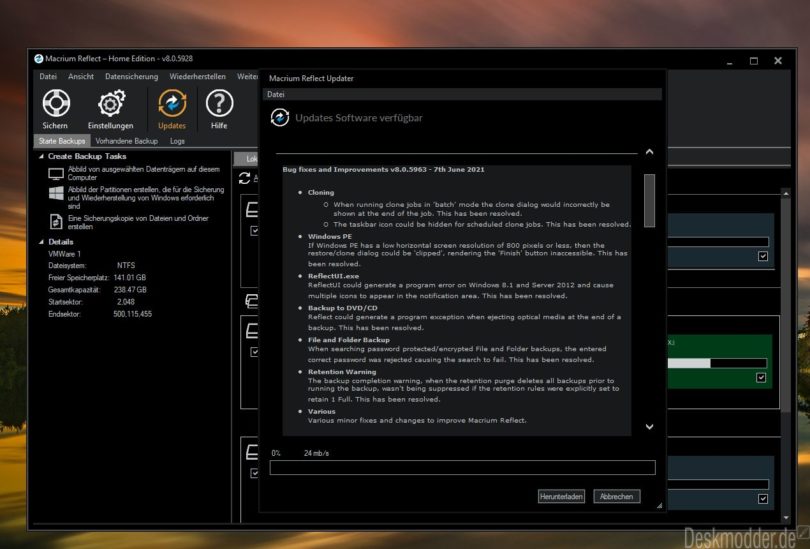Click the 'VMWare 1' details entry

(x=65, y=254)
